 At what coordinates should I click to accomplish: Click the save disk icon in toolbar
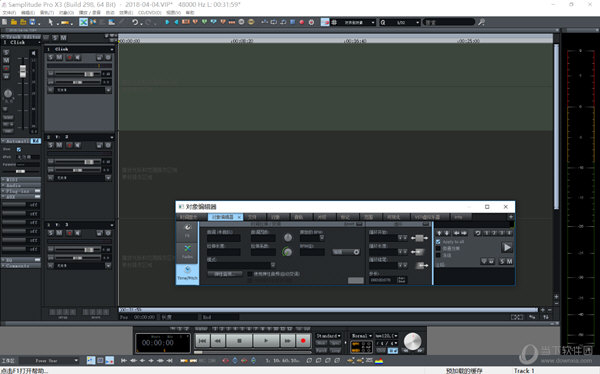(32, 22)
